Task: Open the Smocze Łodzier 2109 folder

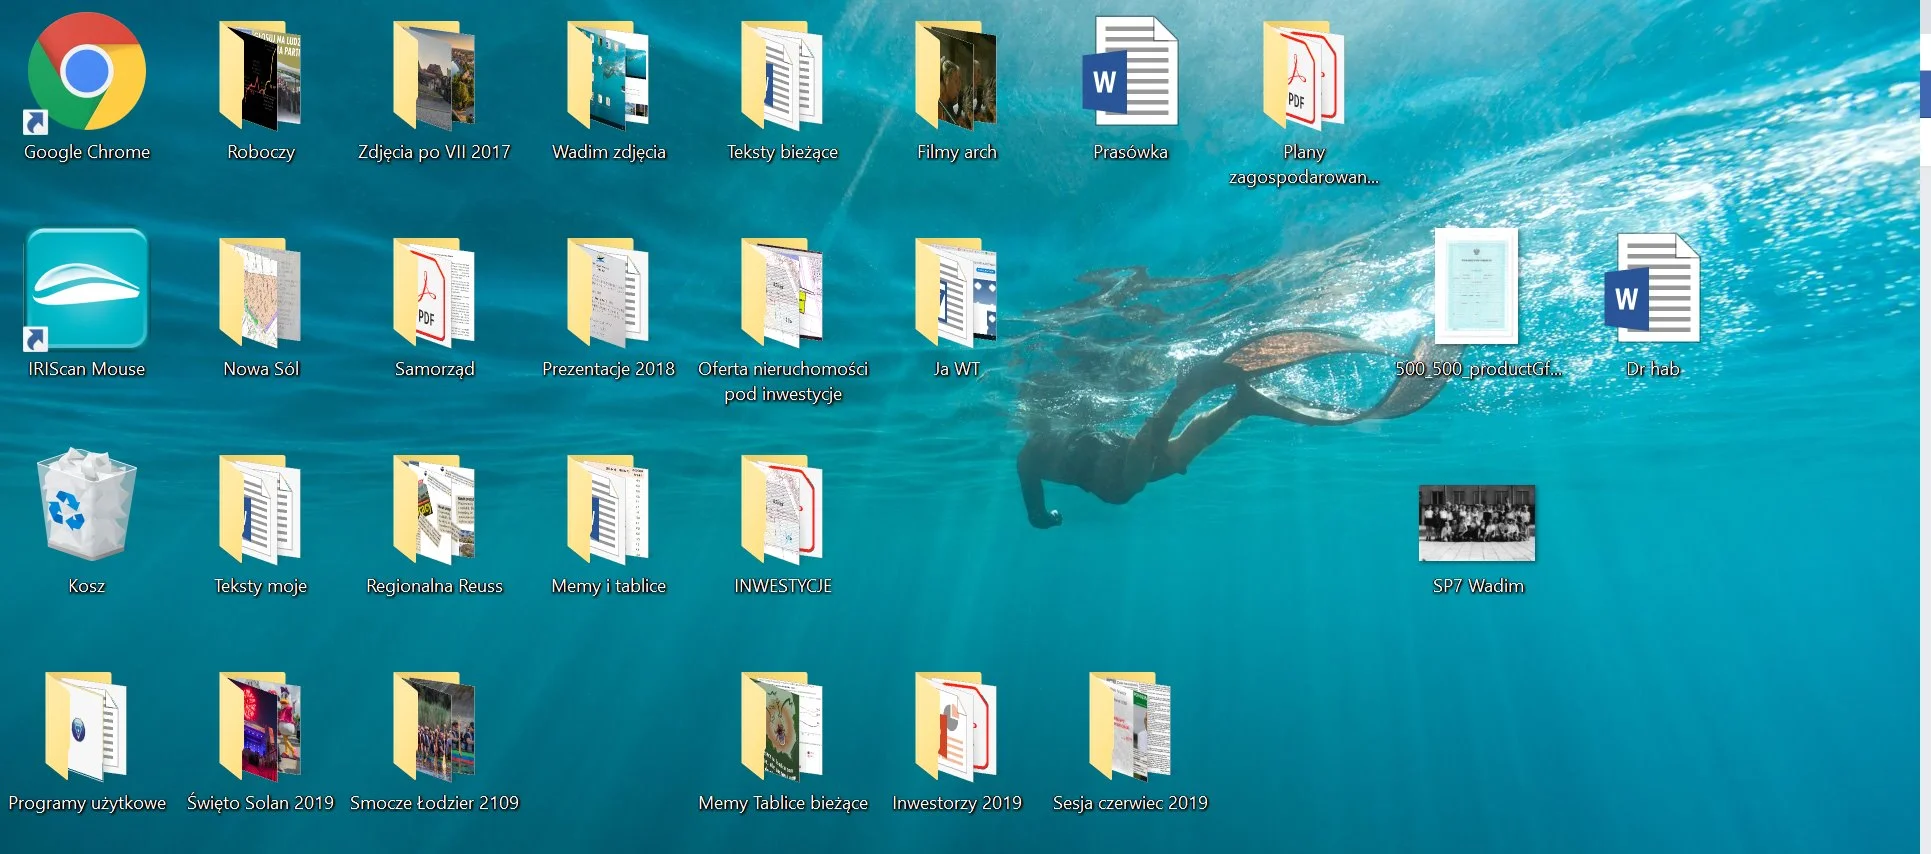Action: [x=434, y=727]
